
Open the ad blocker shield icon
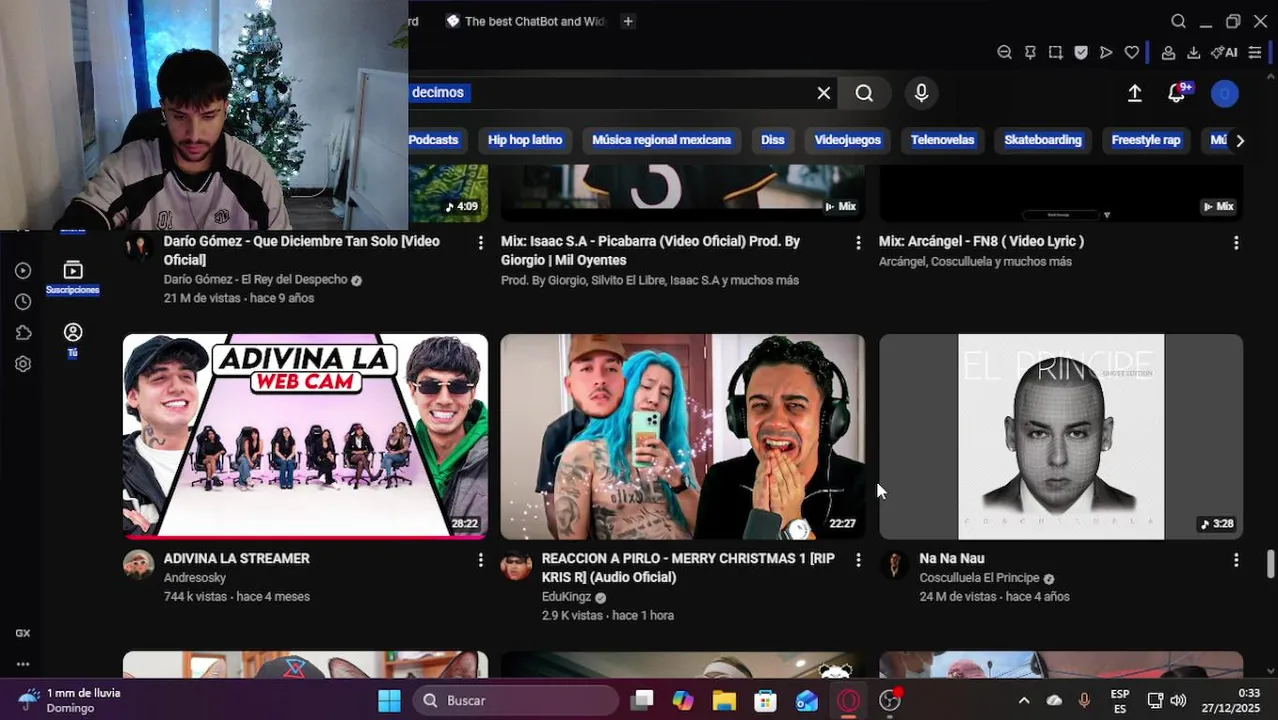(x=1081, y=53)
